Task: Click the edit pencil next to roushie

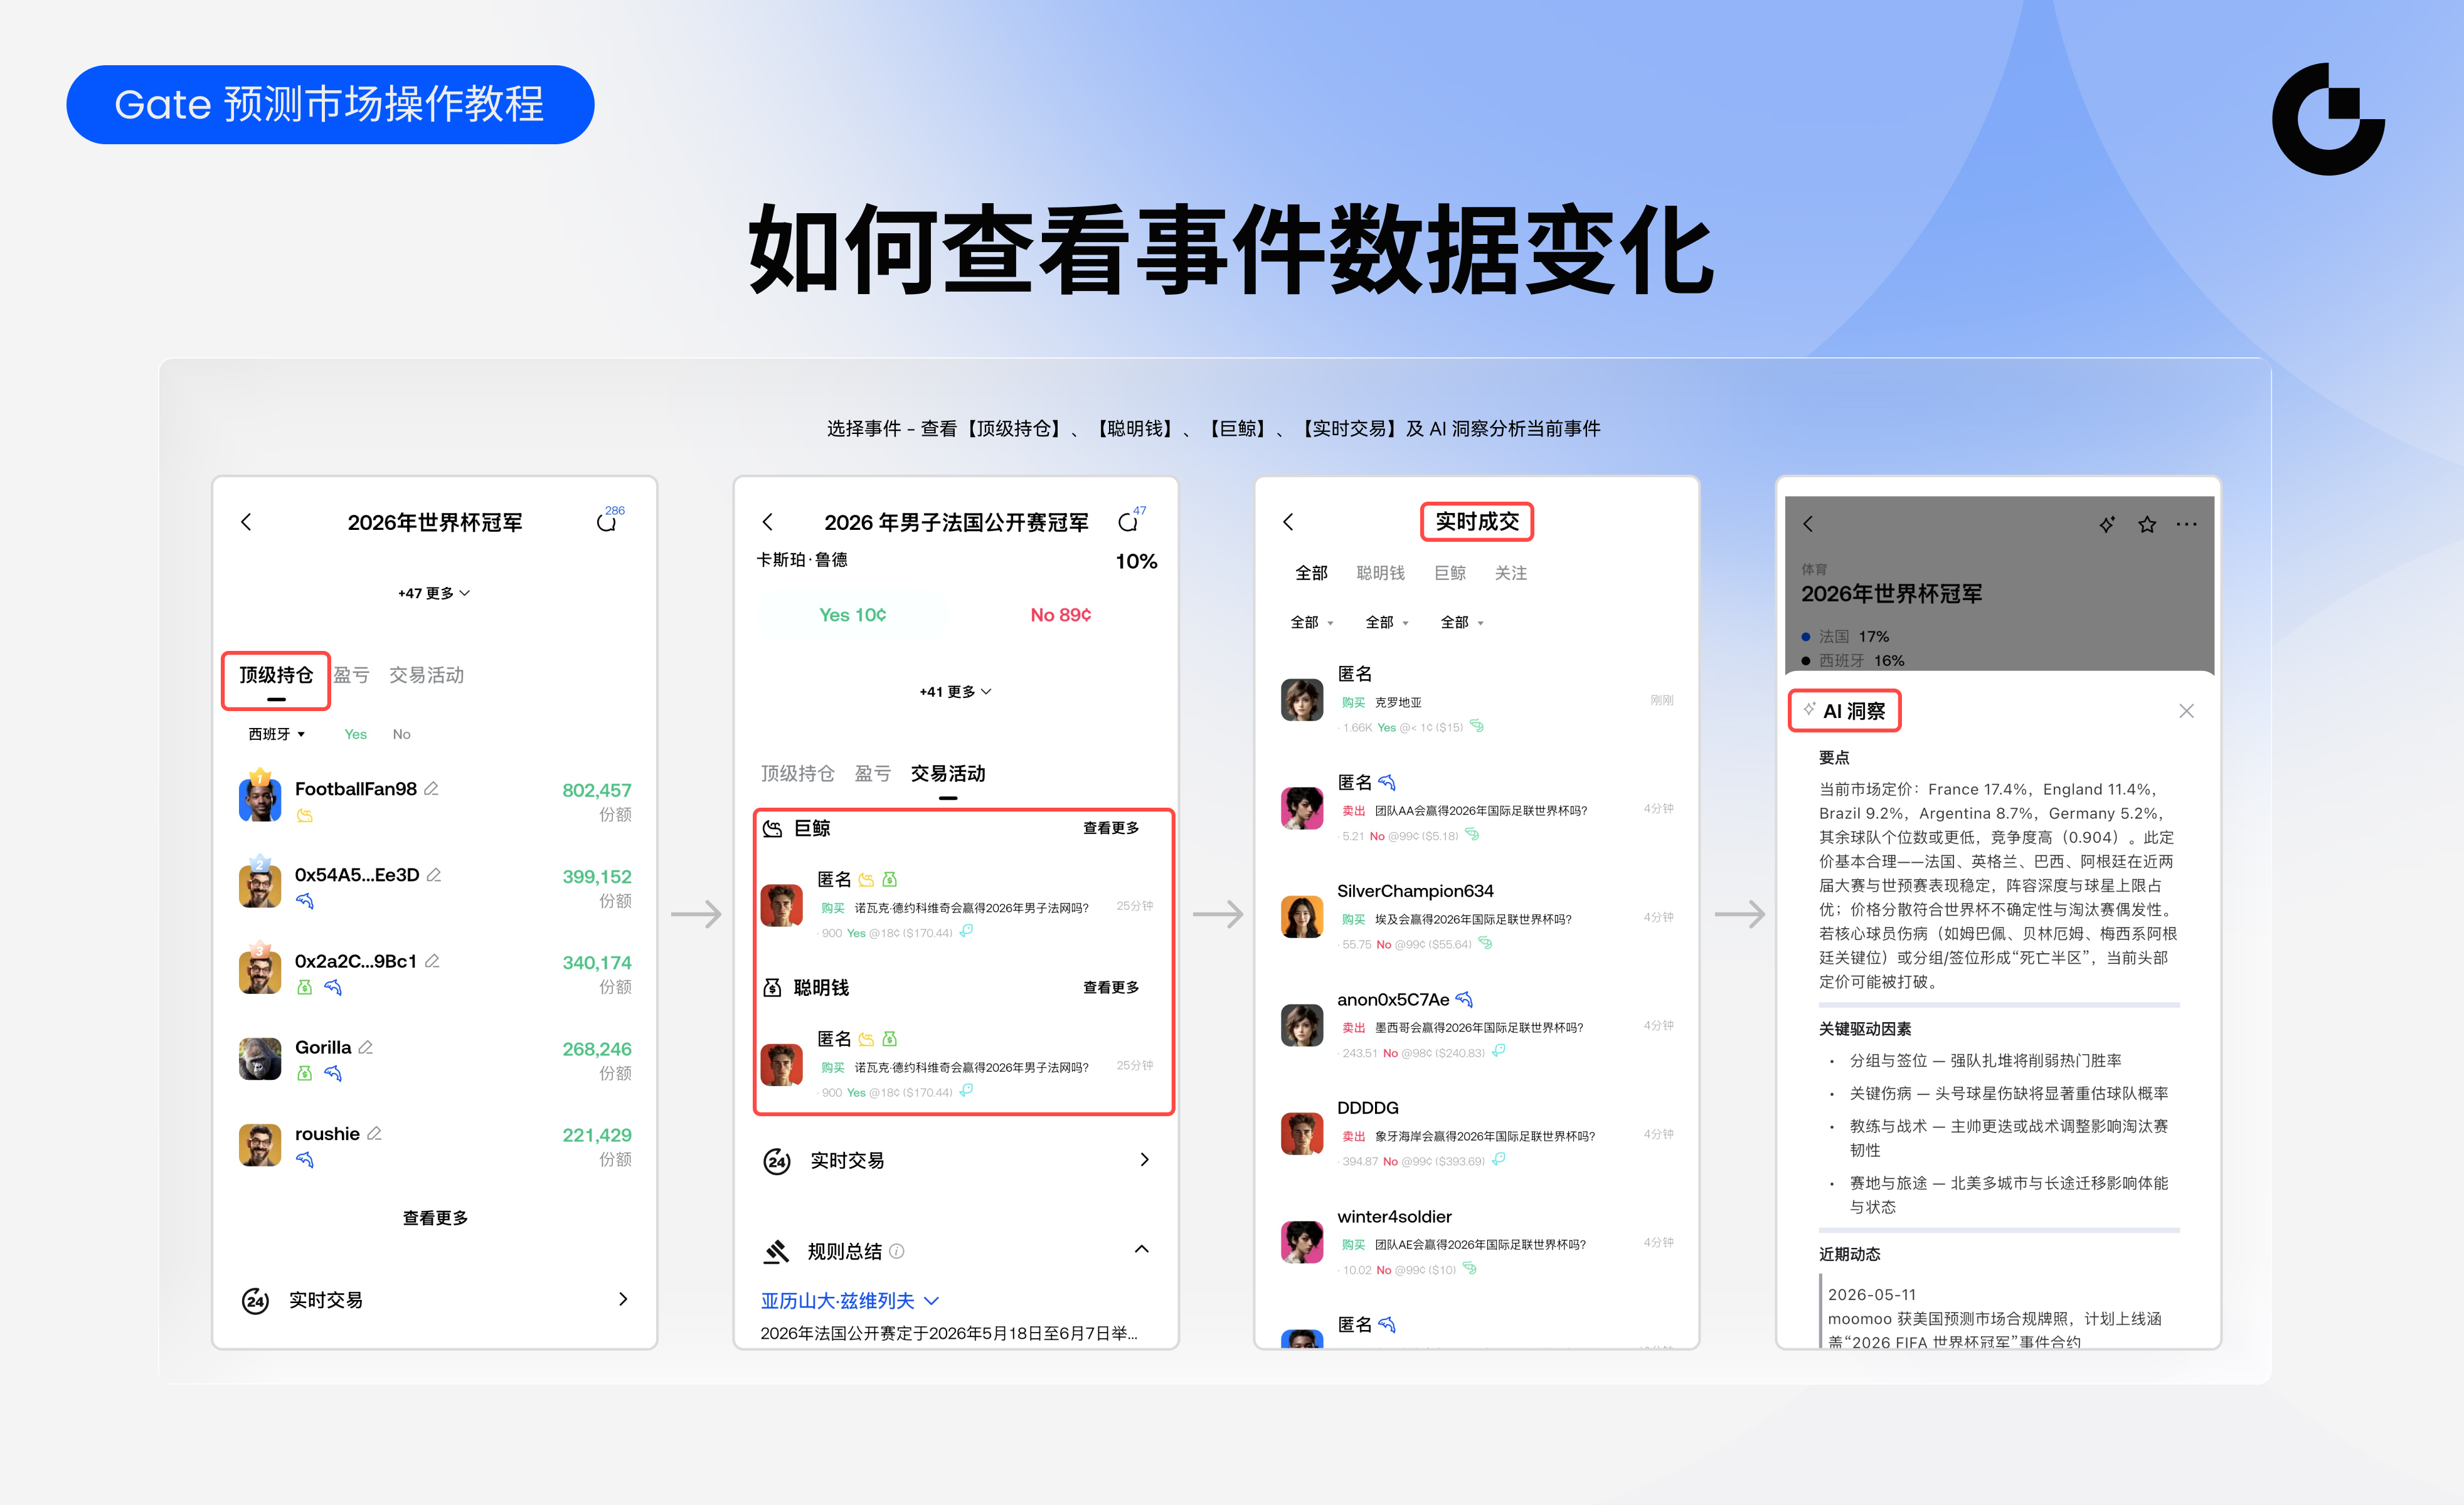Action: (374, 1133)
